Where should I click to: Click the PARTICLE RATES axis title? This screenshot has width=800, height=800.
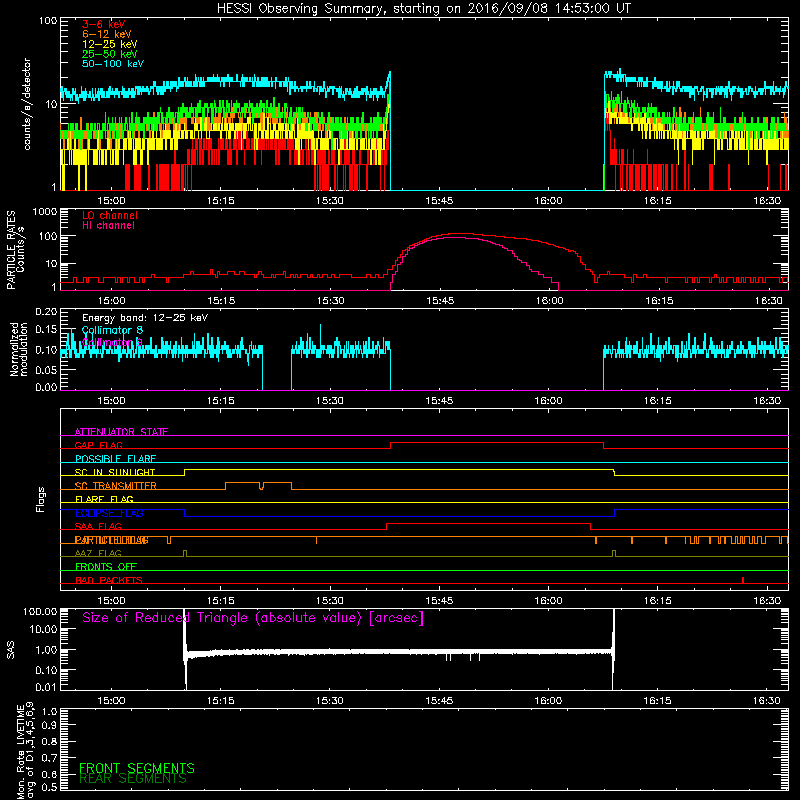(15, 250)
